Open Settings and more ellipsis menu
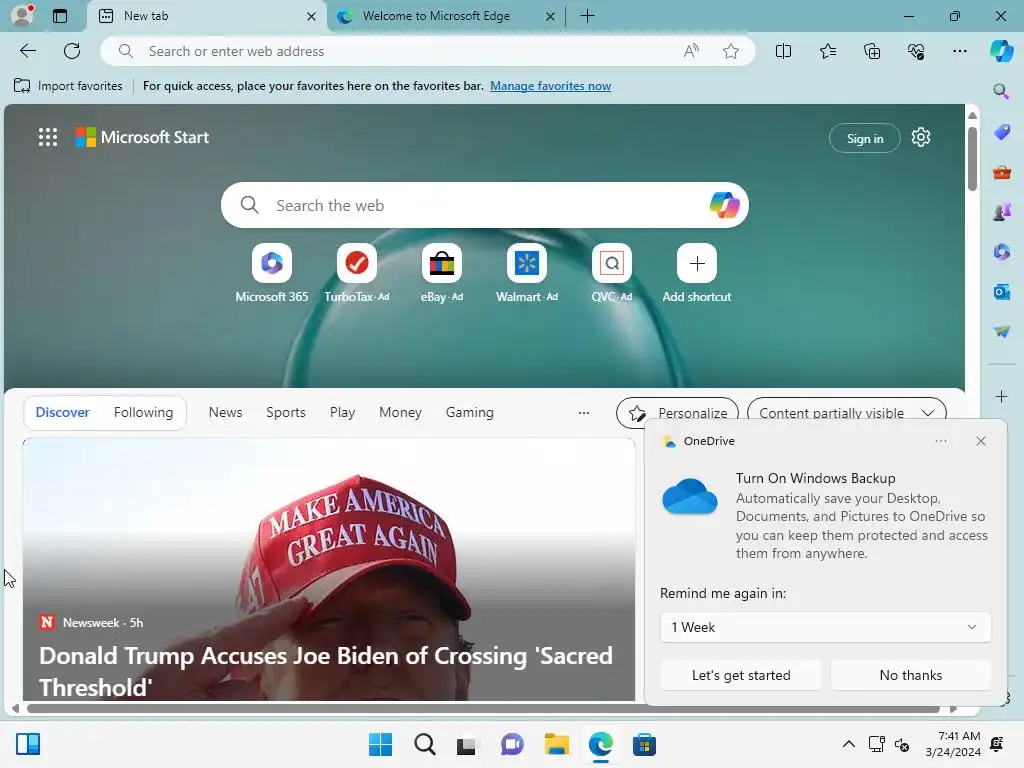Viewport: 1024px width, 768px height. point(959,51)
